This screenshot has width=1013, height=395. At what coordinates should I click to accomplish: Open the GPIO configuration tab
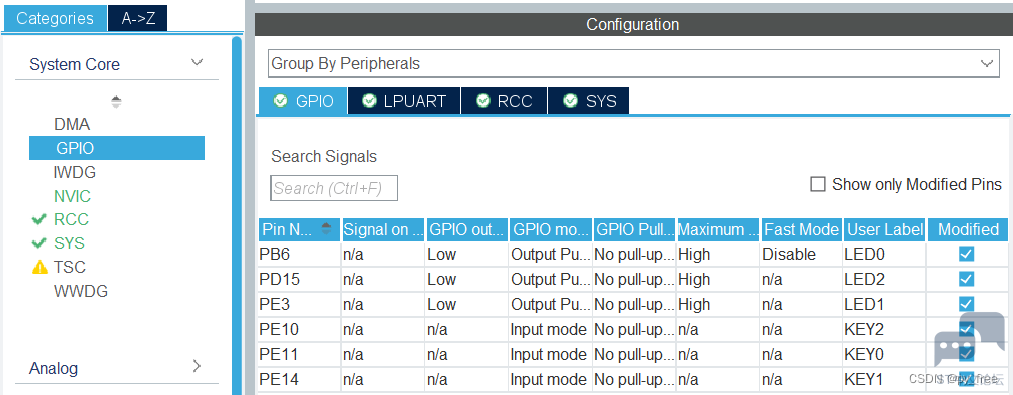[302, 101]
